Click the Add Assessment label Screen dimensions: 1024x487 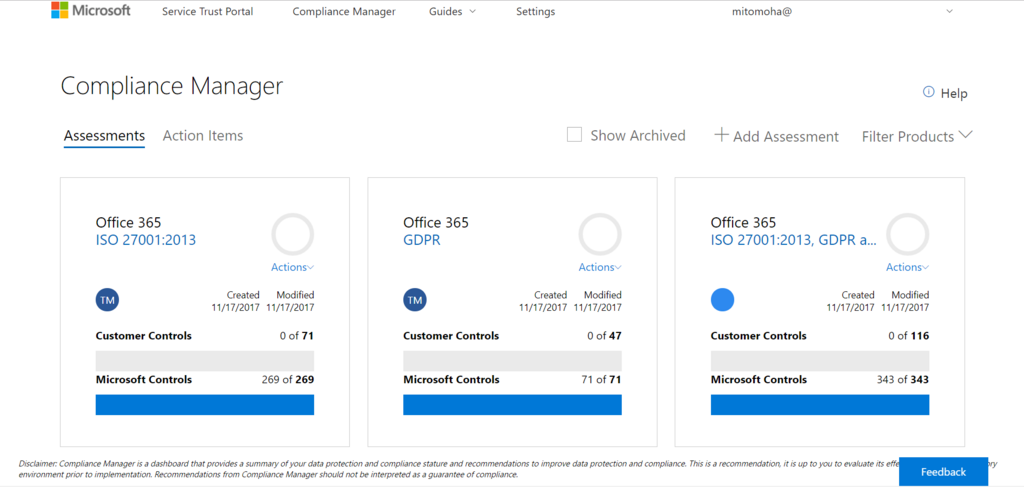coord(786,136)
